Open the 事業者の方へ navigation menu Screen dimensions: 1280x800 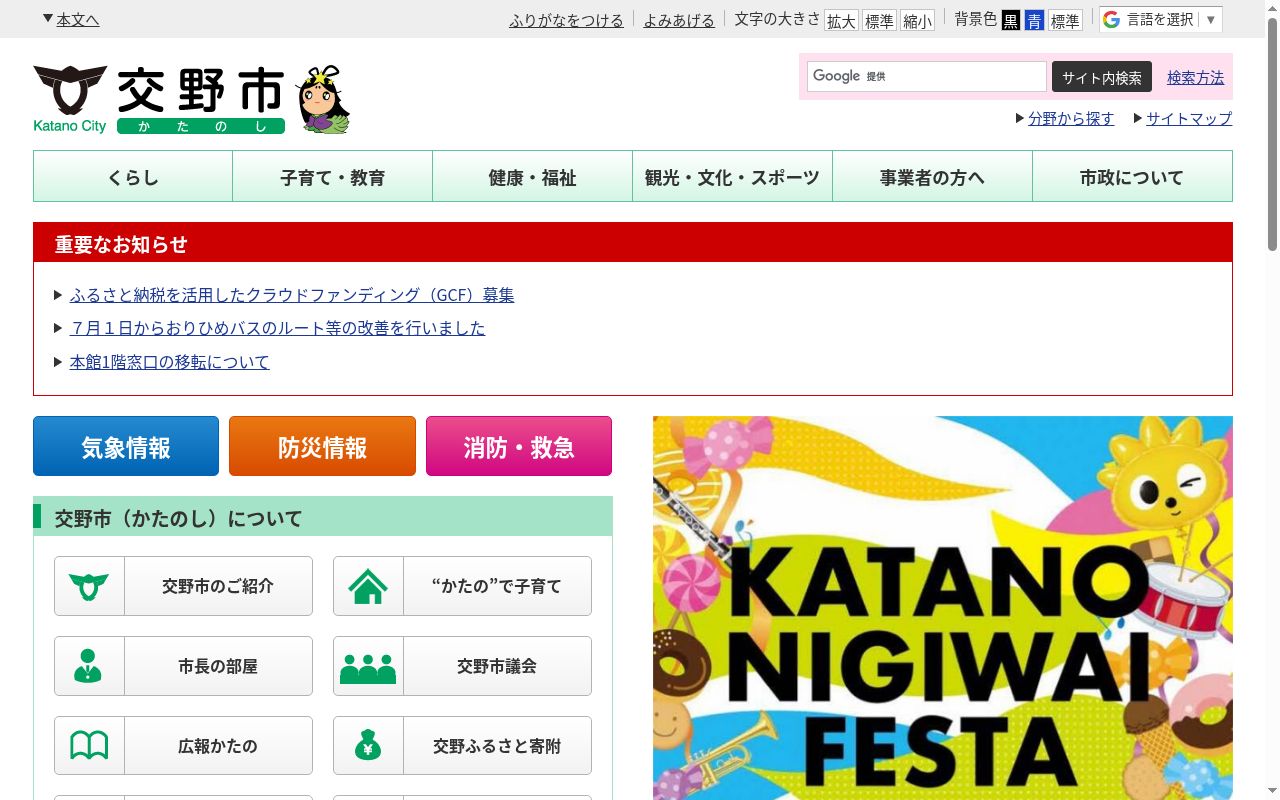click(933, 177)
